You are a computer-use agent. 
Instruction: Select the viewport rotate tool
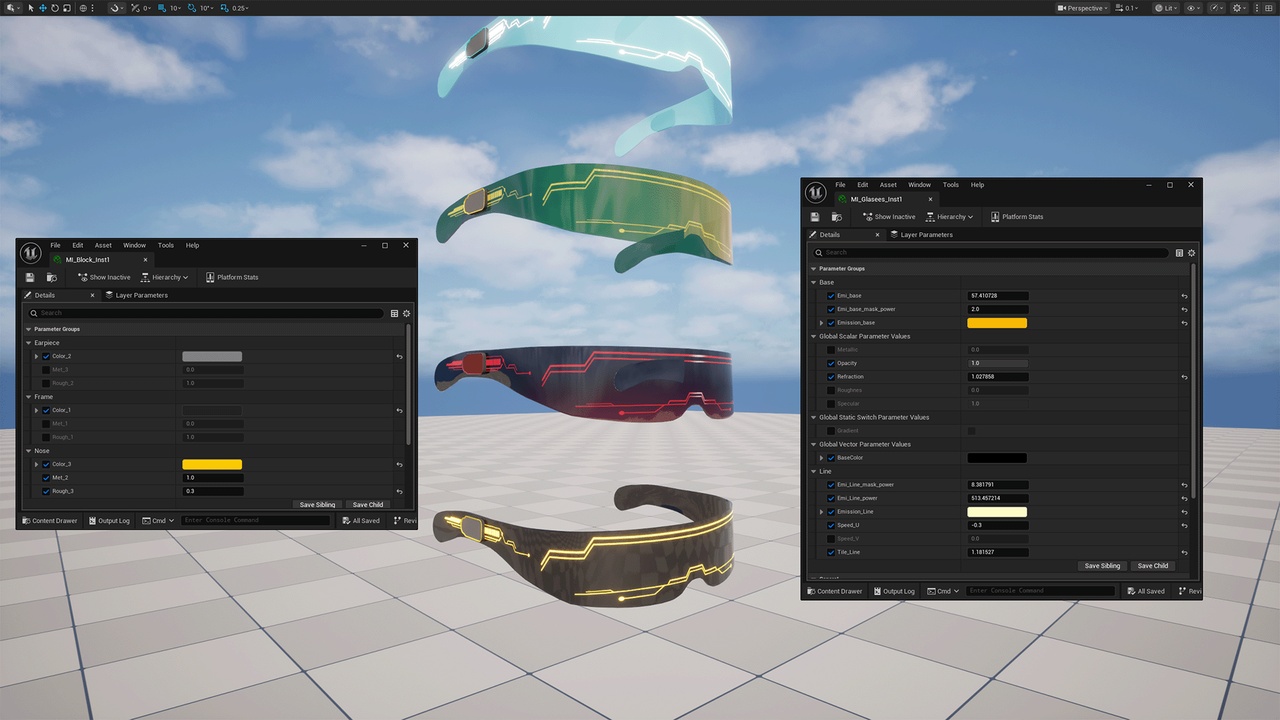click(x=55, y=8)
